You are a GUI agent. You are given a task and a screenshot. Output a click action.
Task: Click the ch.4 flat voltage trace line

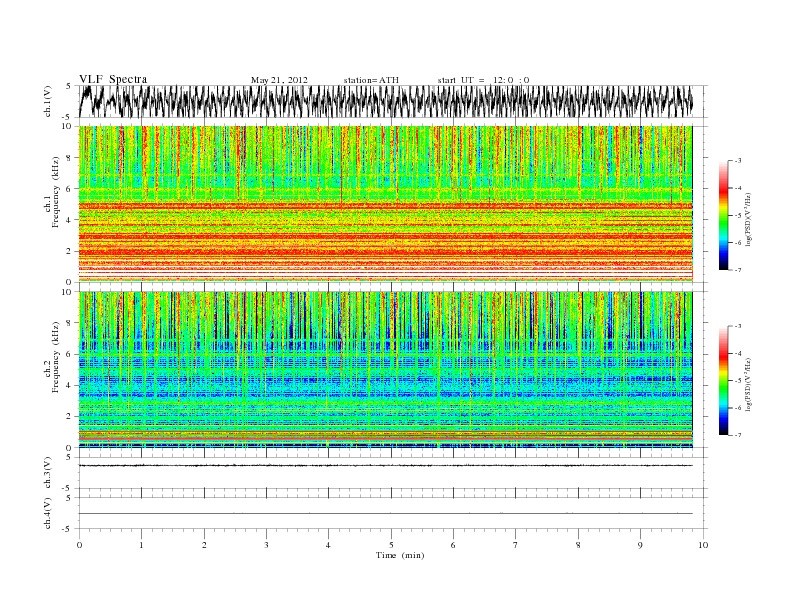(x=385, y=514)
